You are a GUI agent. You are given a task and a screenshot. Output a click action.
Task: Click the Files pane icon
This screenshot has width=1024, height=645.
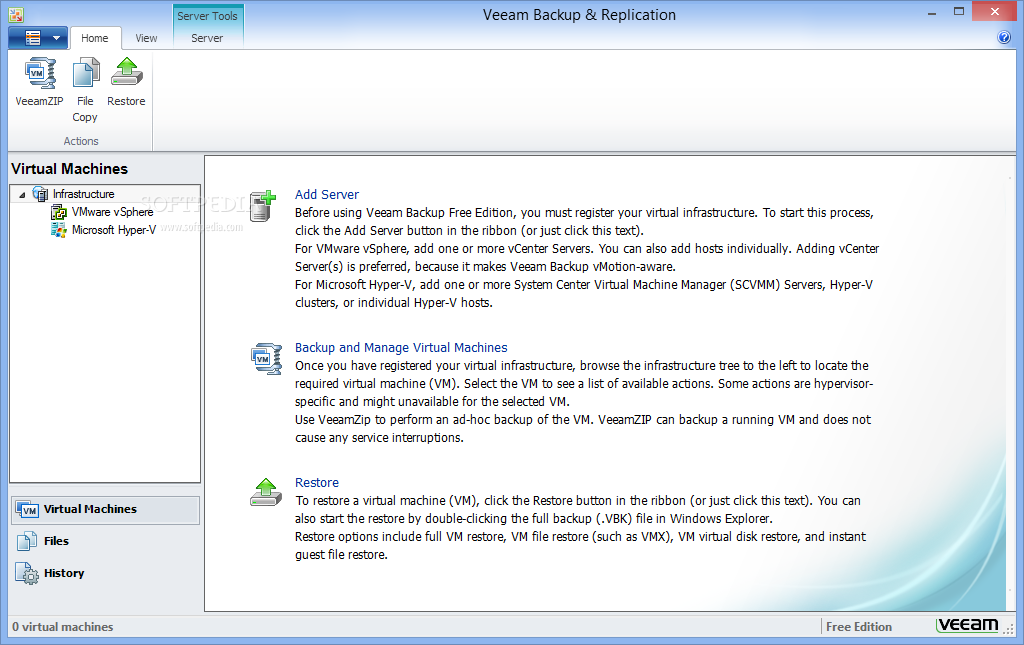tap(27, 541)
